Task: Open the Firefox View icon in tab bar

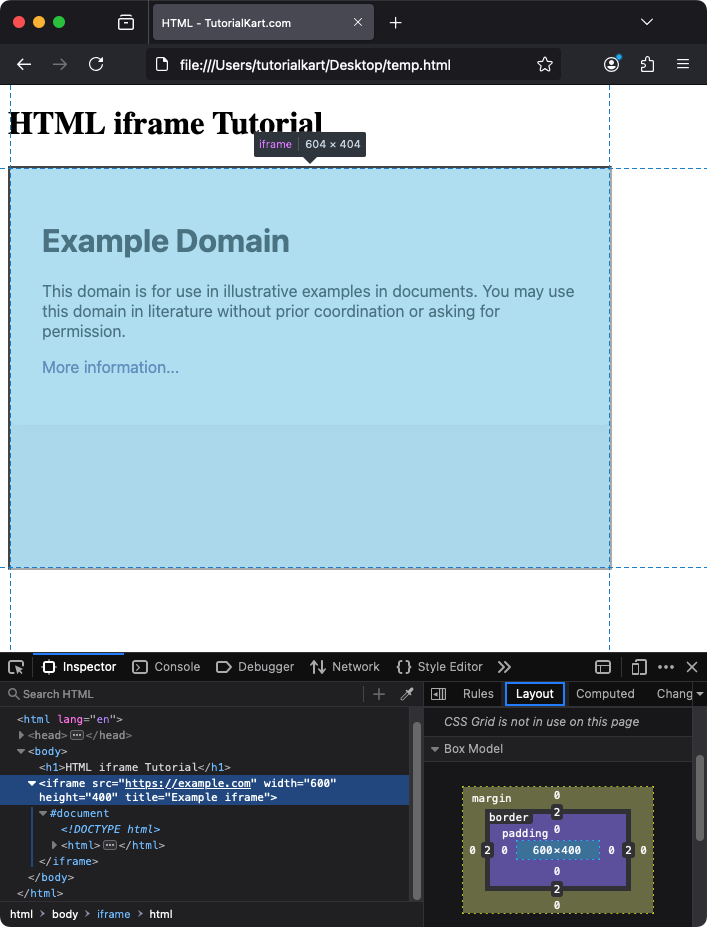Action: (x=126, y=22)
